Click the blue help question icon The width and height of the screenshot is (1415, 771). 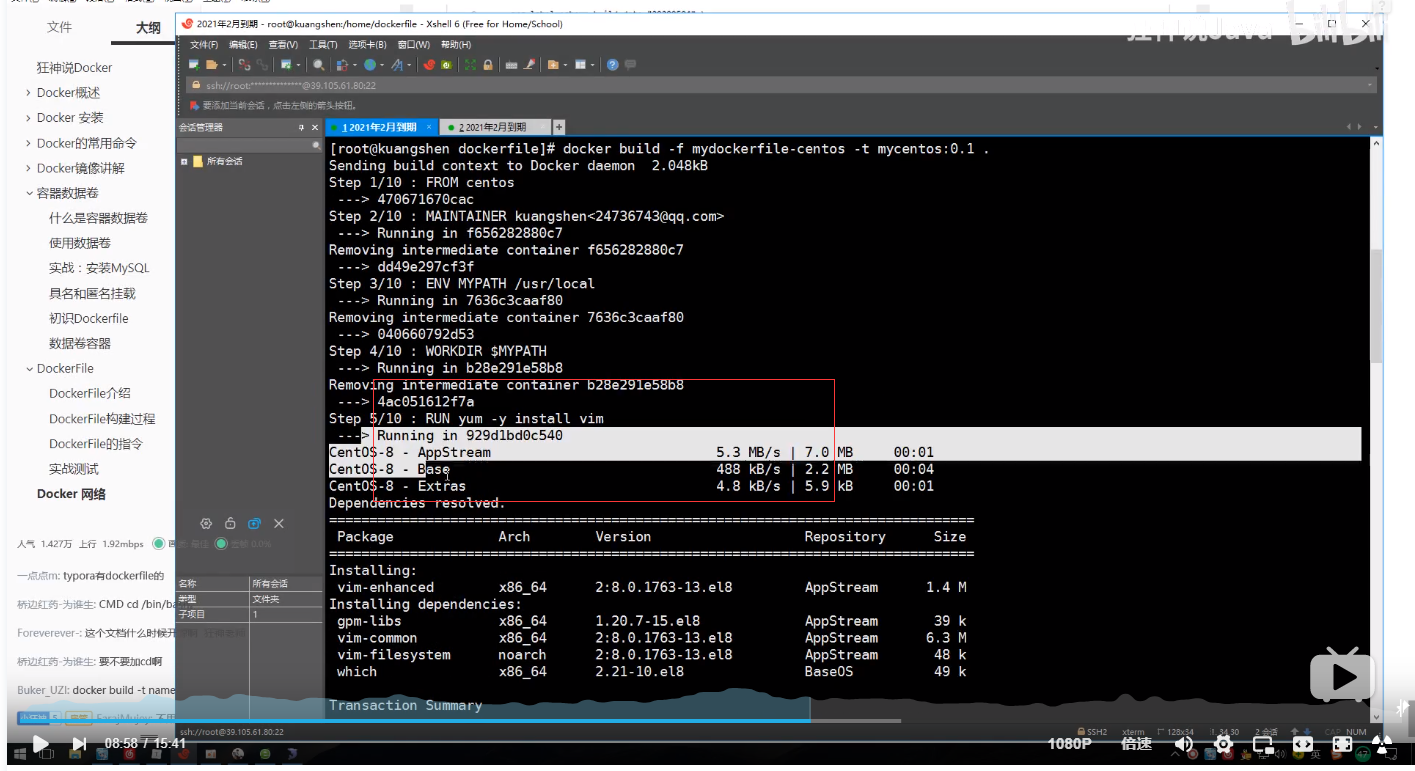[612, 65]
